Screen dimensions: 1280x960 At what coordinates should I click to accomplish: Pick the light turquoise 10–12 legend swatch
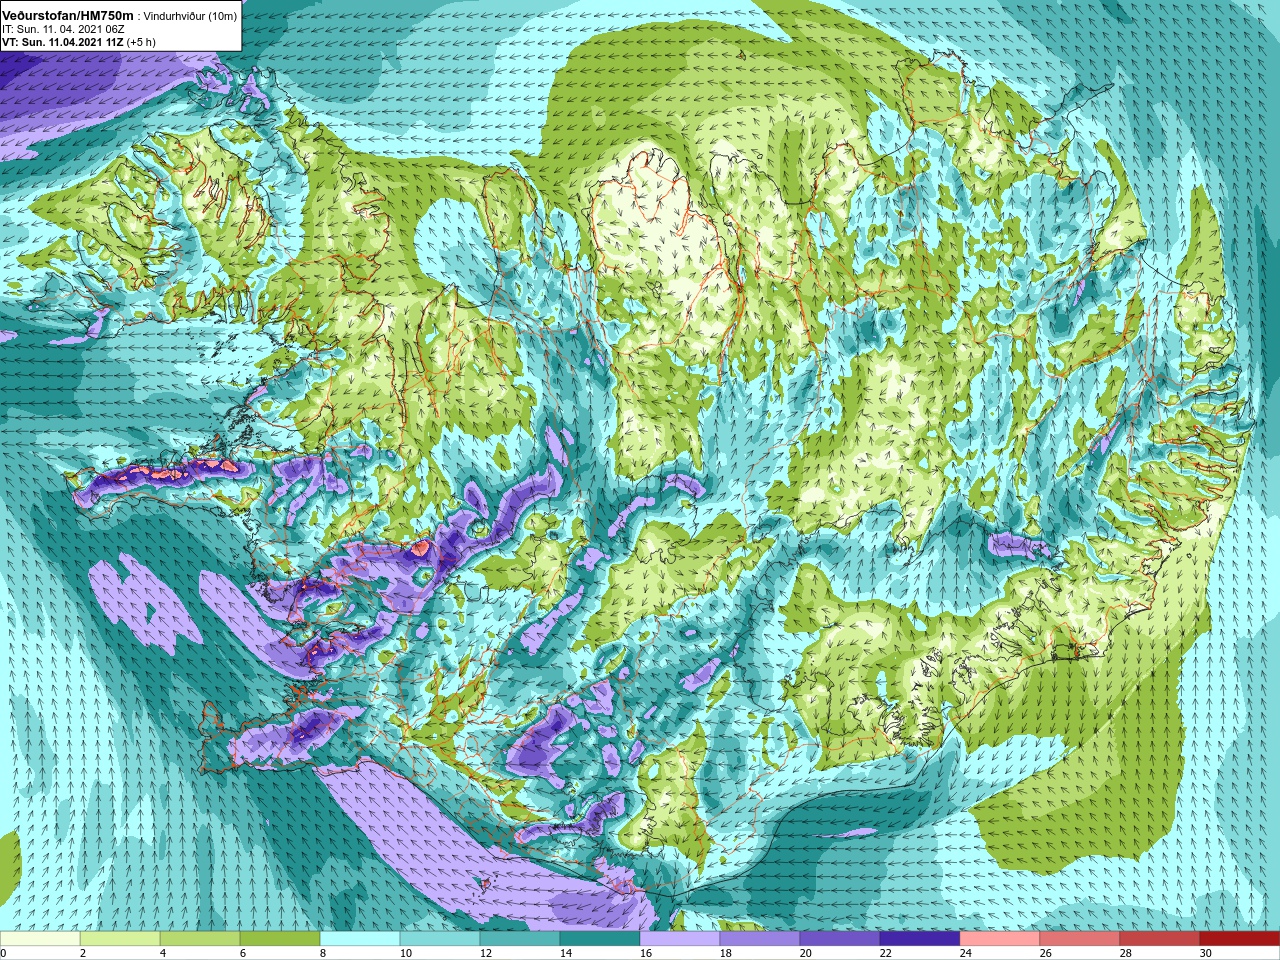coord(440,939)
